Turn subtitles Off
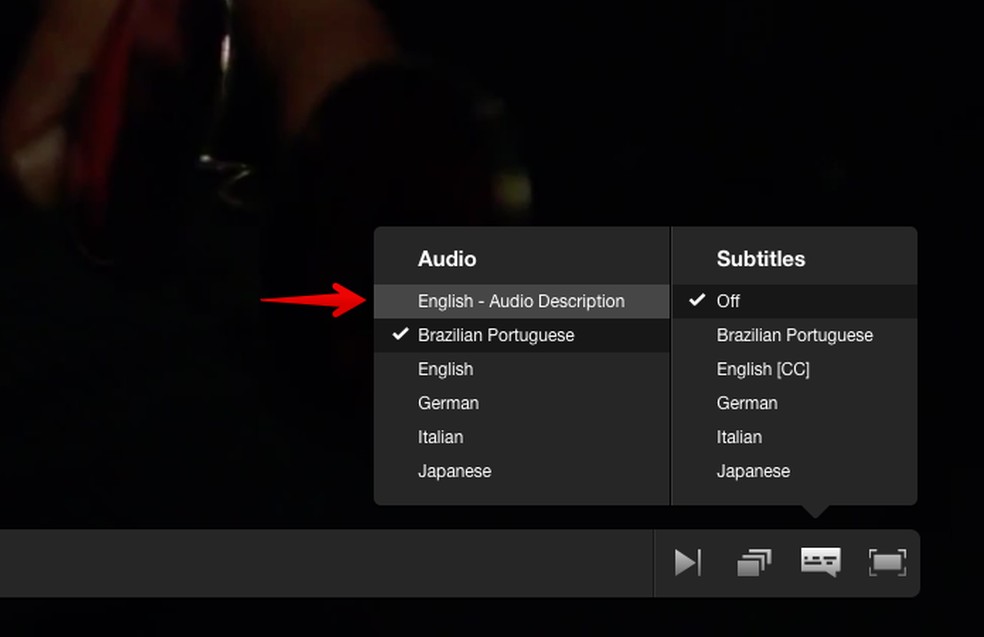This screenshot has width=984, height=637. [x=794, y=301]
